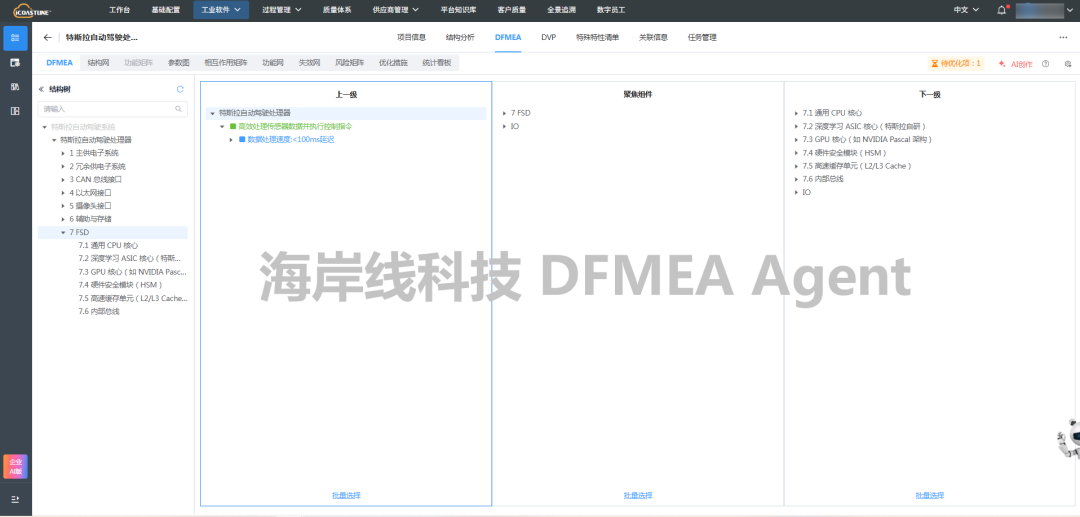Open the 参数图 sub-tab

[x=178, y=63]
